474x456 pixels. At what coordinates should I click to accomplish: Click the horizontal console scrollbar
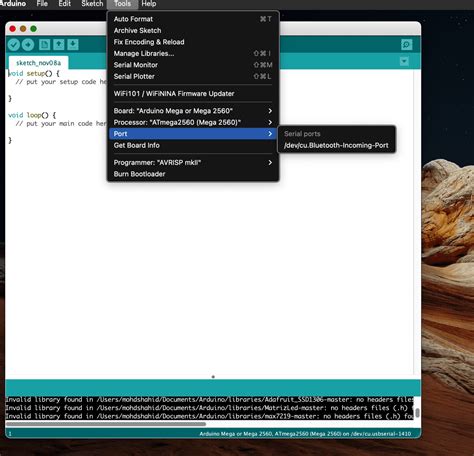click(106, 424)
